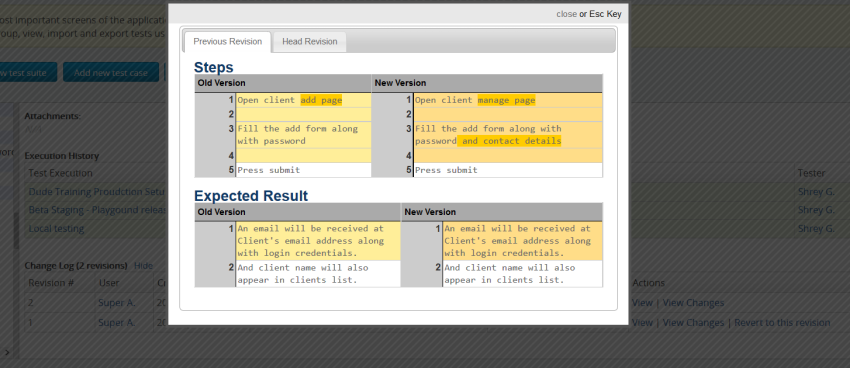Click old version 'Fill the add form' step
This screenshot has height=368, width=850.
click(x=297, y=135)
